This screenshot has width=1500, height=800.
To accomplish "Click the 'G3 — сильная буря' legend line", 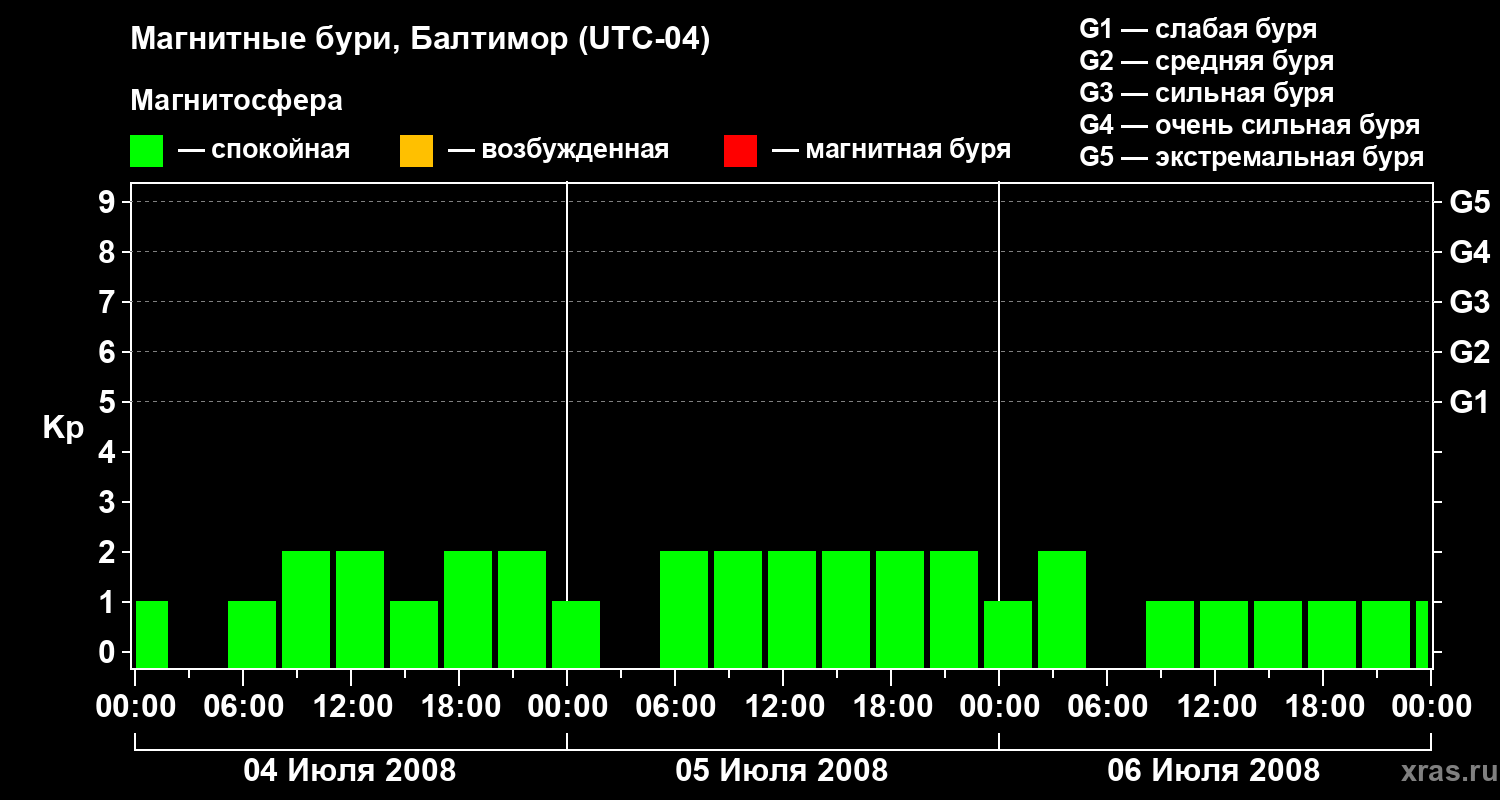I will [1206, 93].
